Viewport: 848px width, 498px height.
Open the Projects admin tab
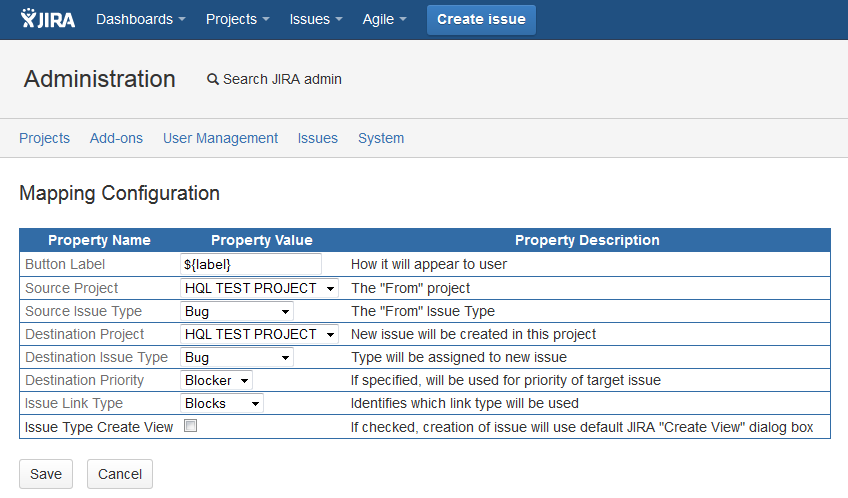[x=44, y=138]
